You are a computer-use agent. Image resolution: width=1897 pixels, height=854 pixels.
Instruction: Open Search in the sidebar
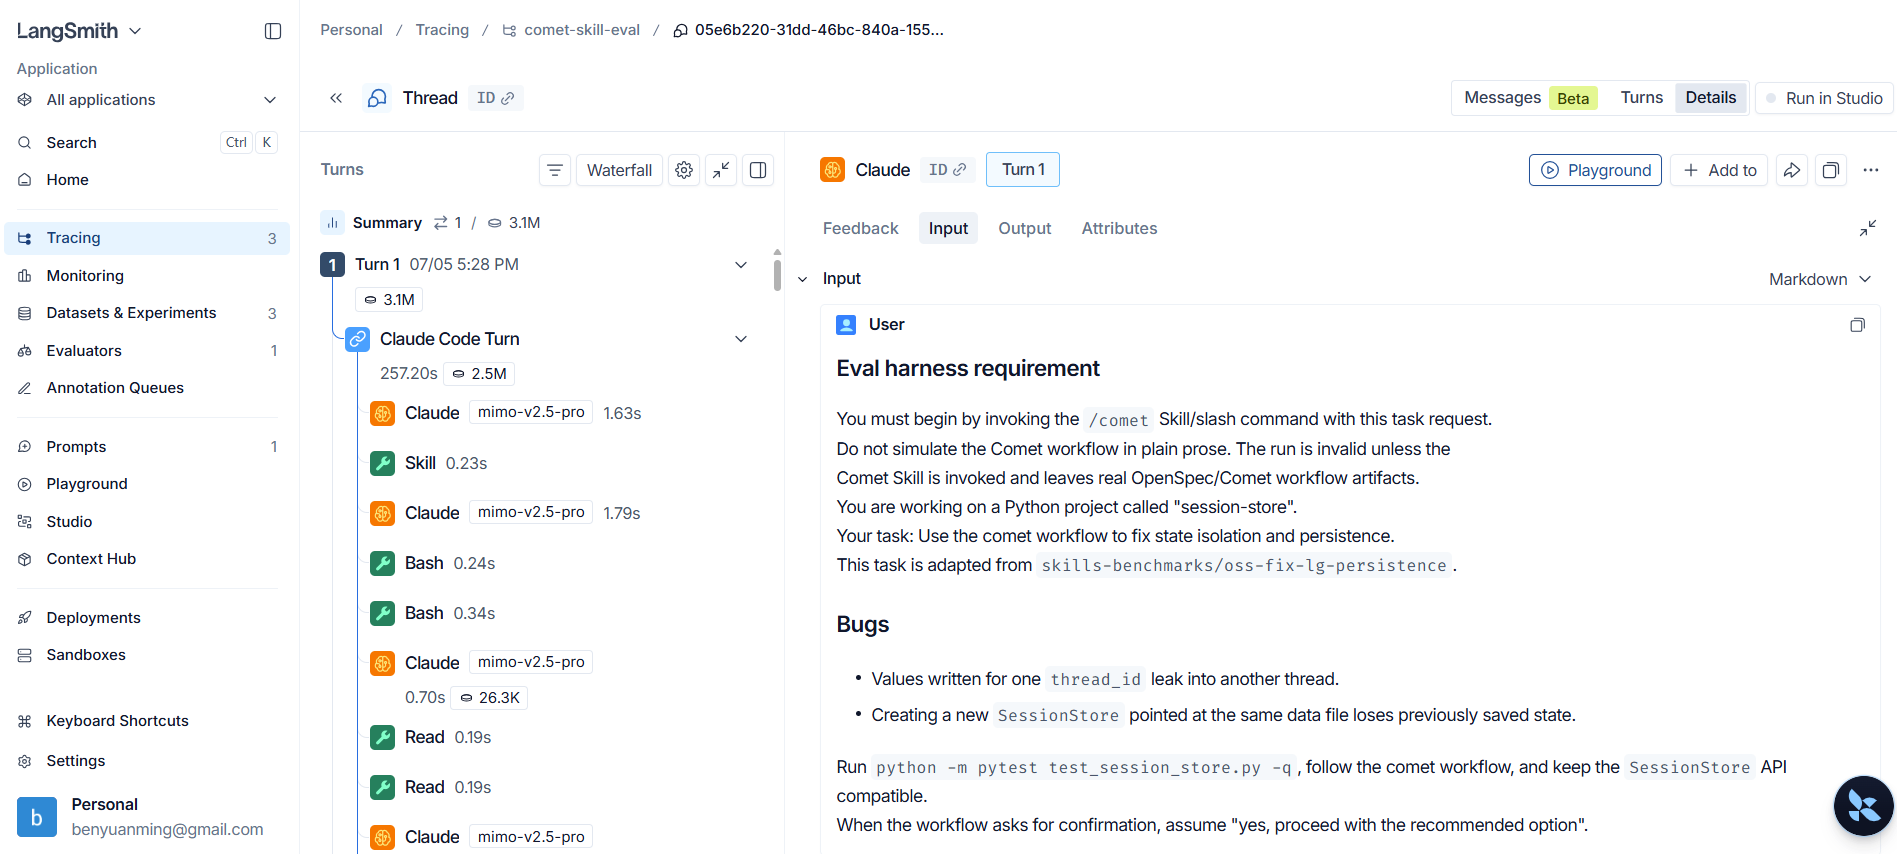[147, 143]
